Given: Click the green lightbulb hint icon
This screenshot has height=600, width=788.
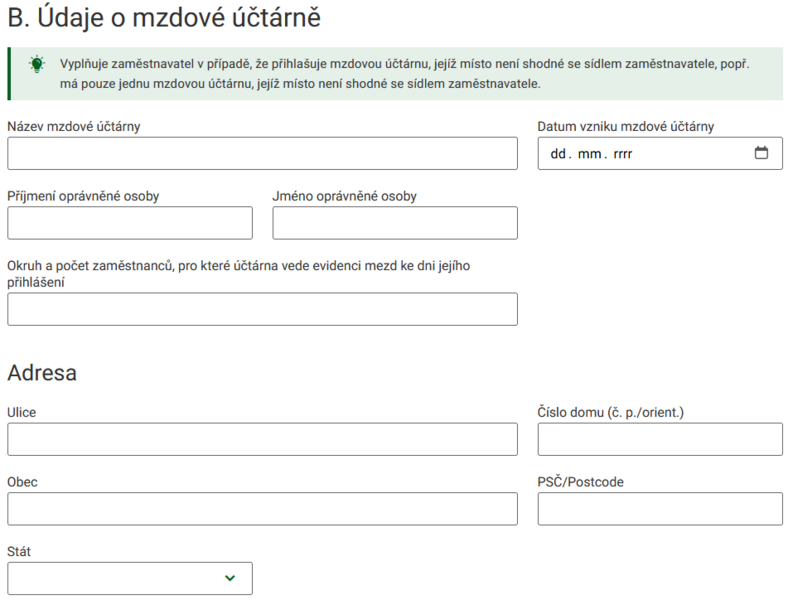Looking at the screenshot, I should click(37, 64).
